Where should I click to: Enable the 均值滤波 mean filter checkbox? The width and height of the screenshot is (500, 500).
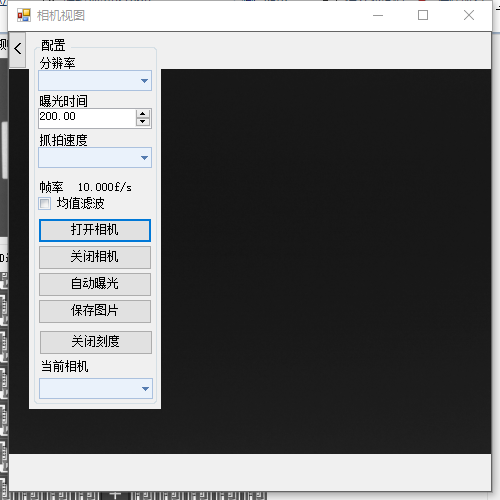point(45,203)
